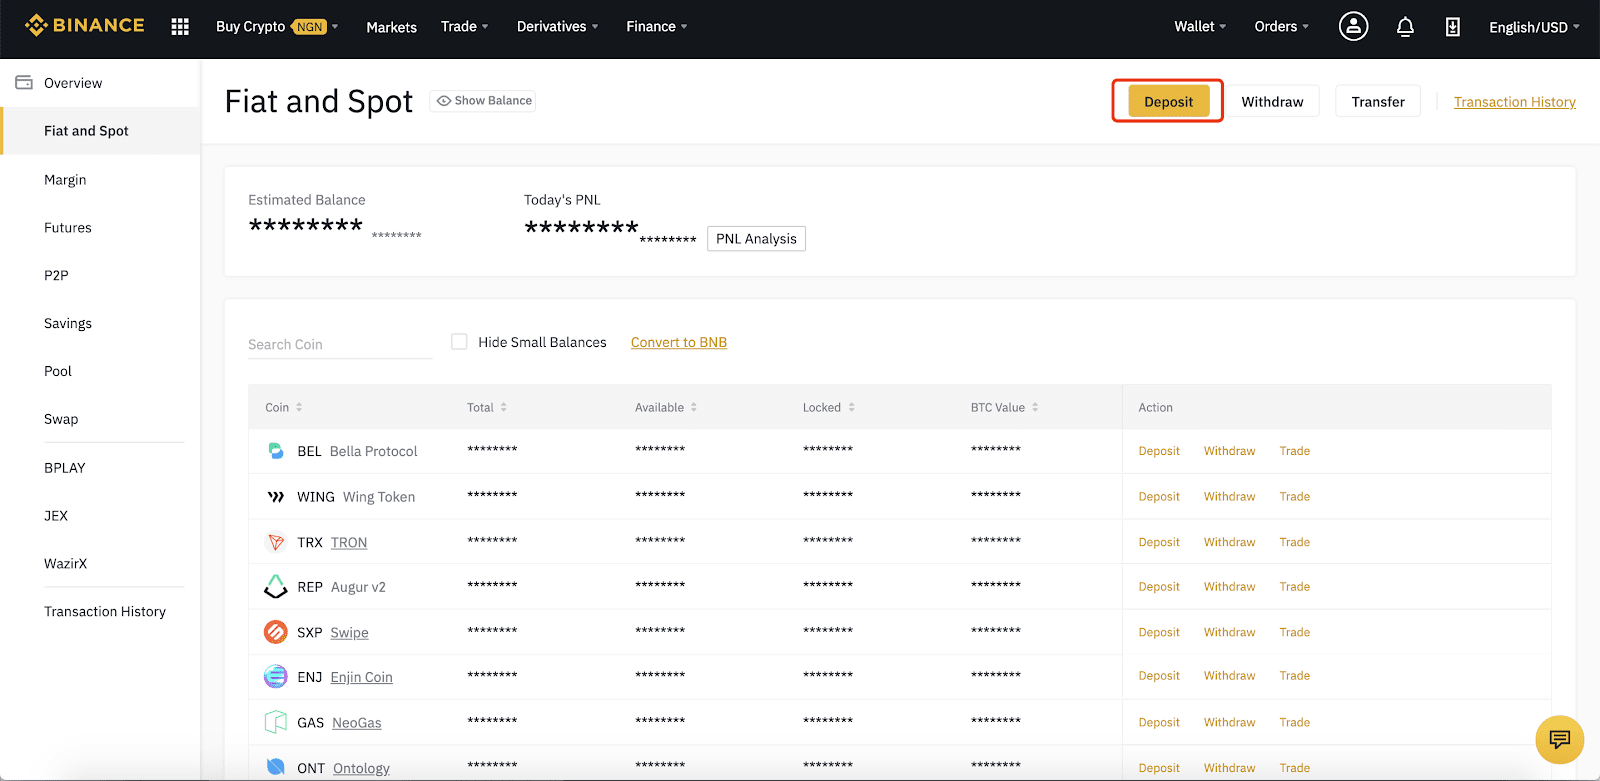The image size is (1600, 781).
Task: Click Trade in the TRX row
Action: click(x=1294, y=542)
